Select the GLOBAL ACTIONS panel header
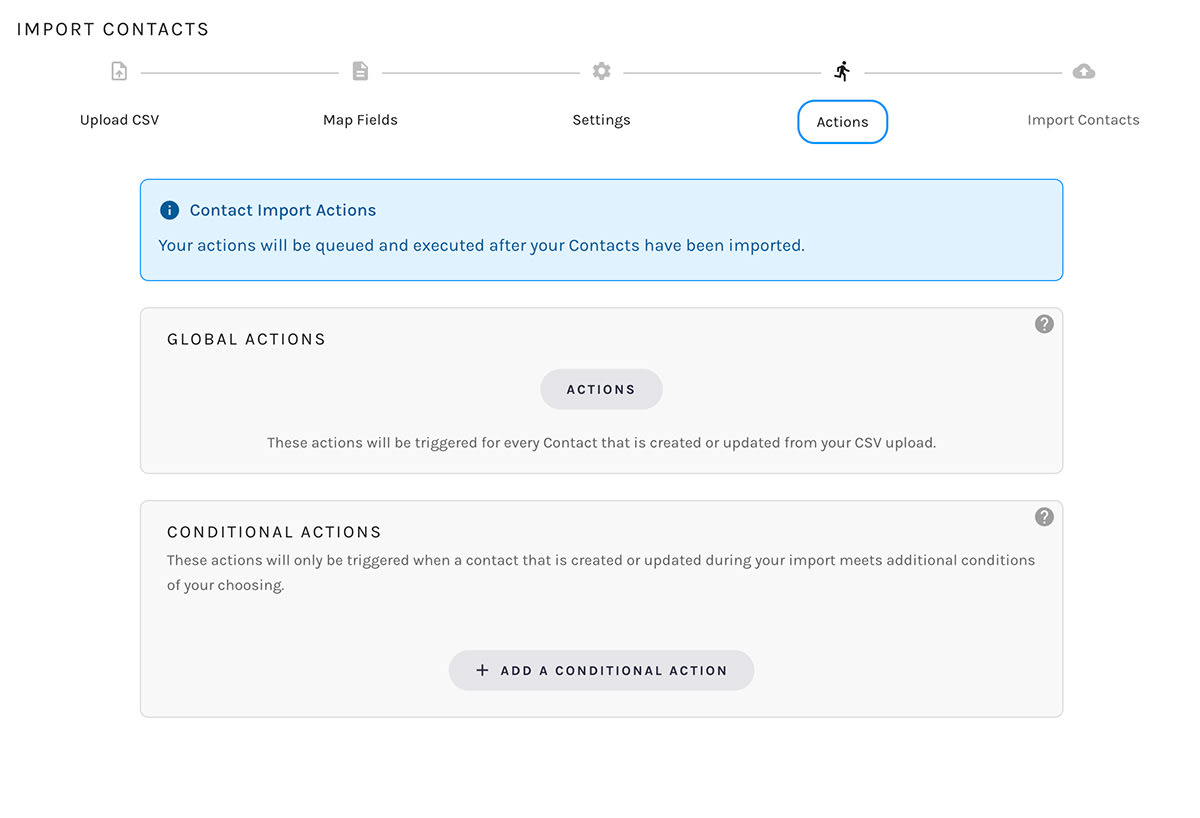Viewport: 1200px width, 818px height. click(246, 339)
